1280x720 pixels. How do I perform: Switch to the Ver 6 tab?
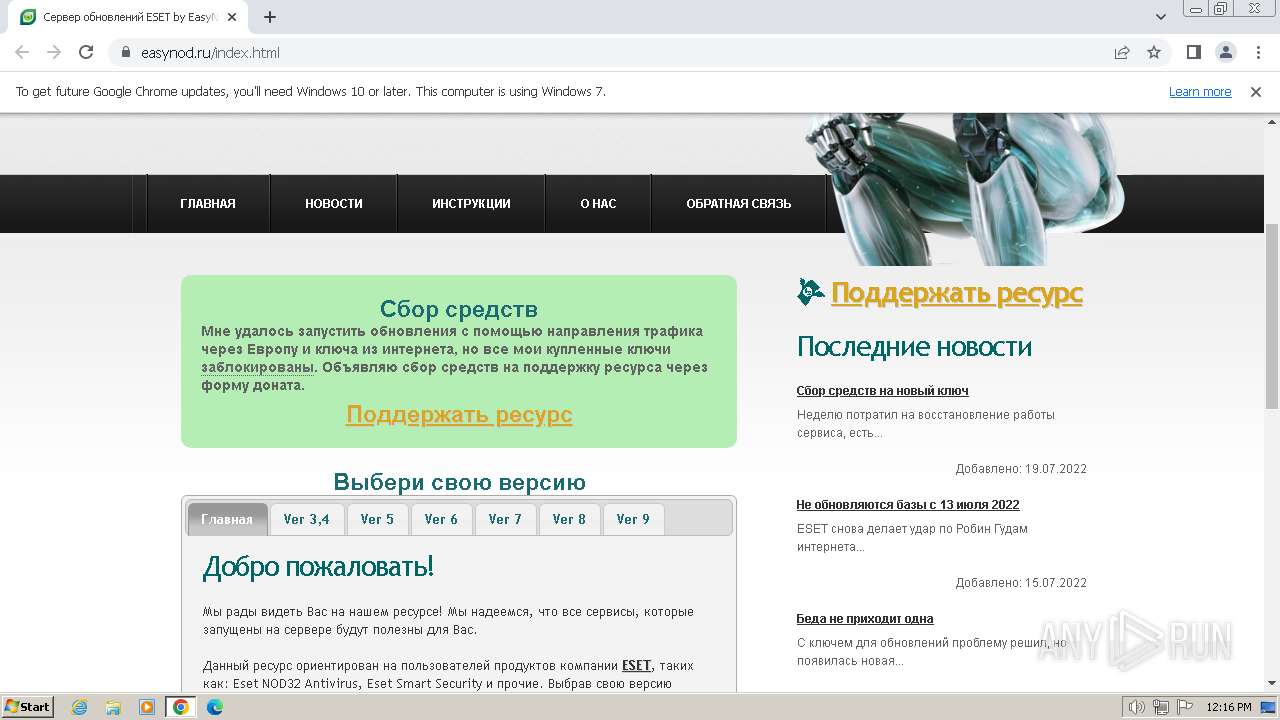point(441,519)
